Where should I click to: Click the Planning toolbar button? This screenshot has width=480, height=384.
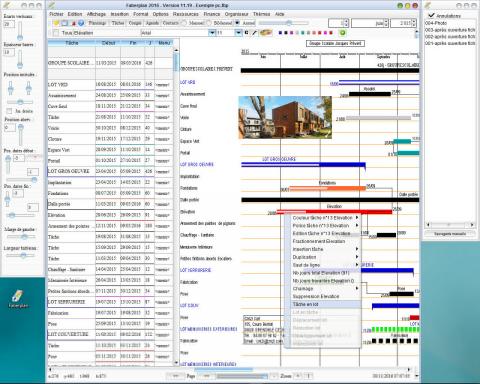(x=97, y=23)
